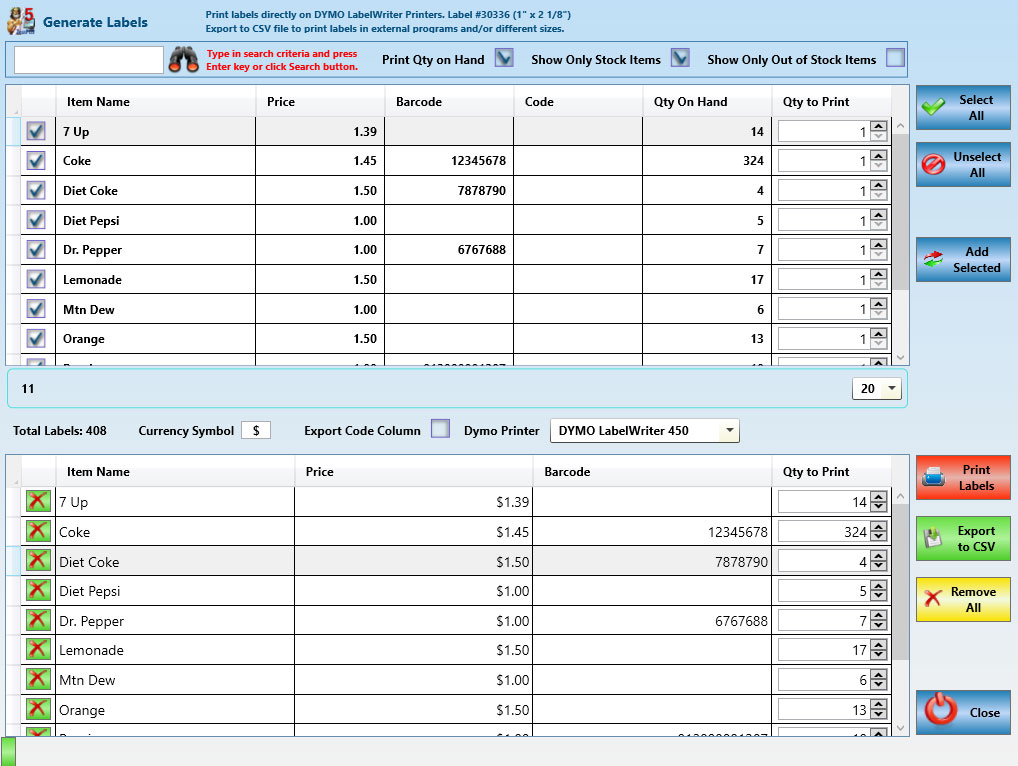Remove Lemonade from label list
1018x766 pixels.
(x=38, y=650)
